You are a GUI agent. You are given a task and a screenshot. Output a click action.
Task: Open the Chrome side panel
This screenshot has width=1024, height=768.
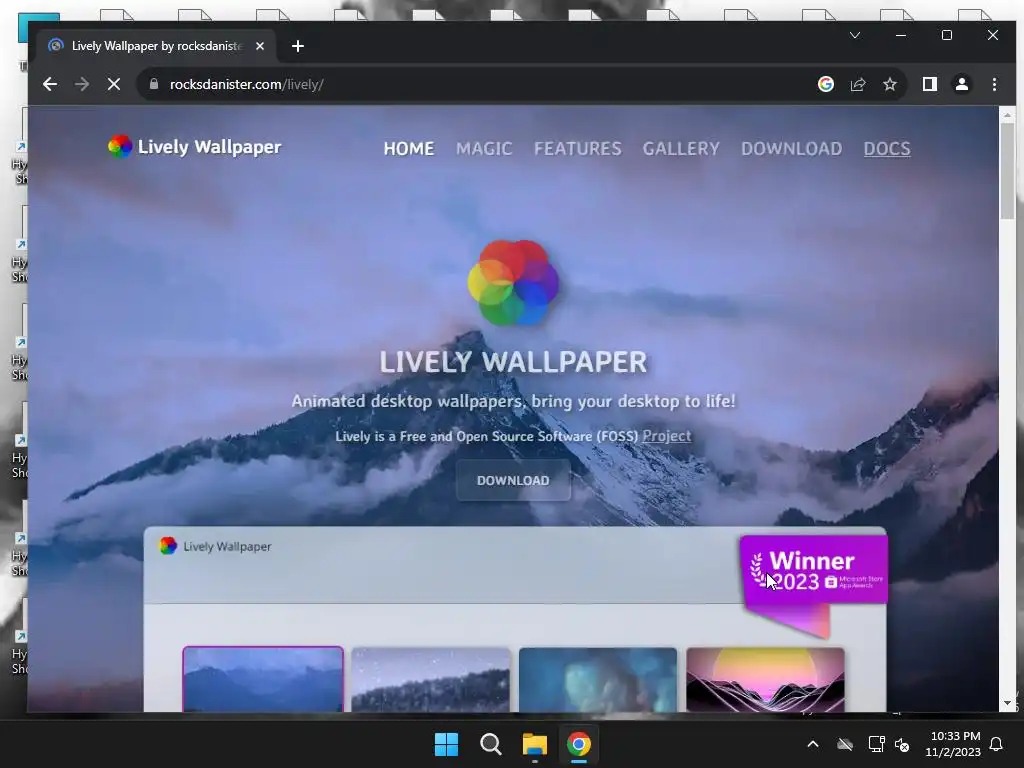coord(929,84)
